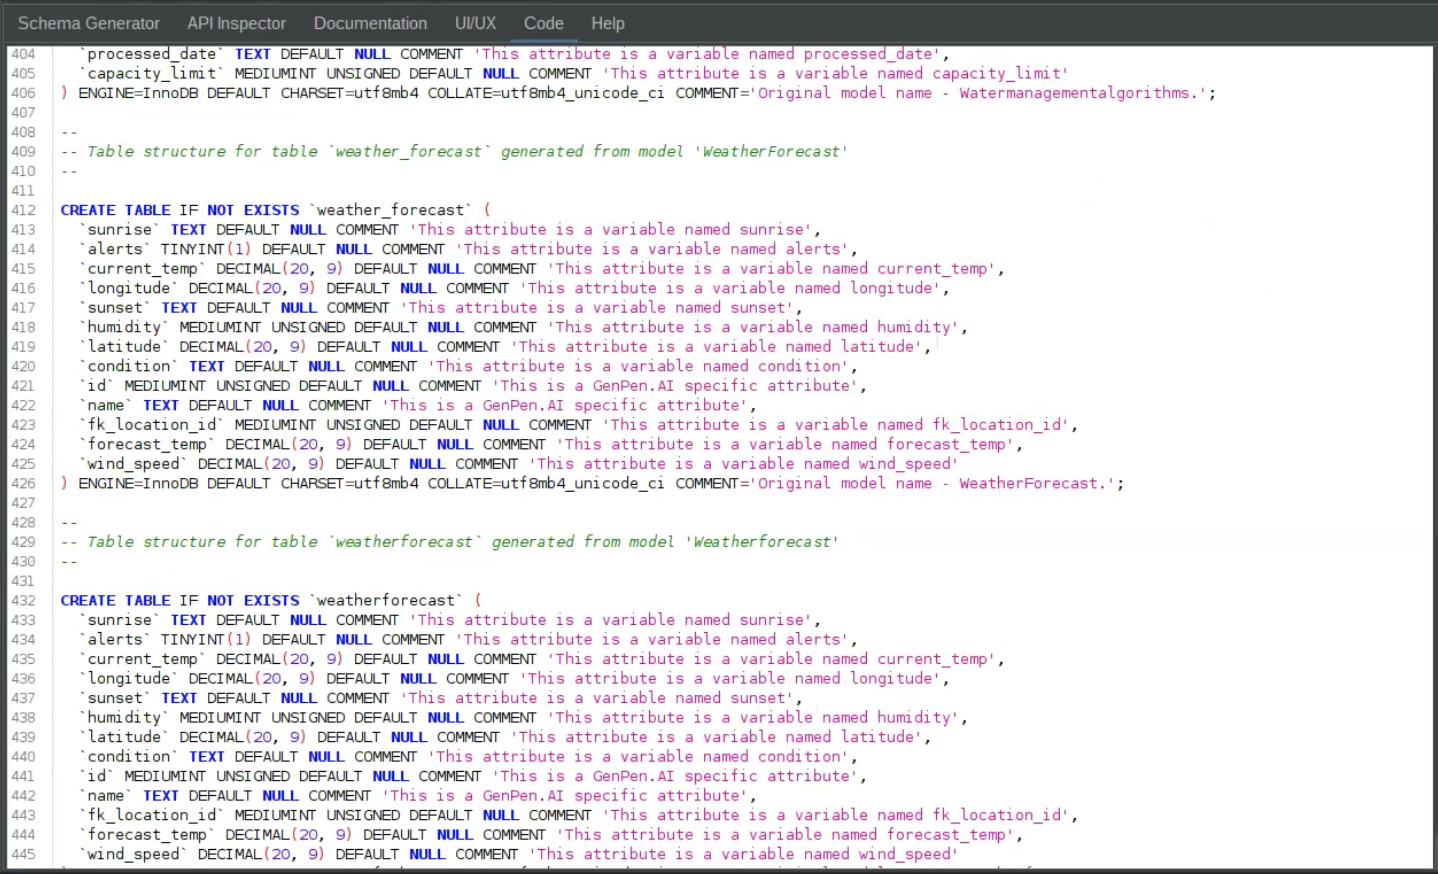Click `weatherforecast` in CREATE TABLE line 432
The image size is (1438, 874).
pyautogui.click(x=386, y=600)
